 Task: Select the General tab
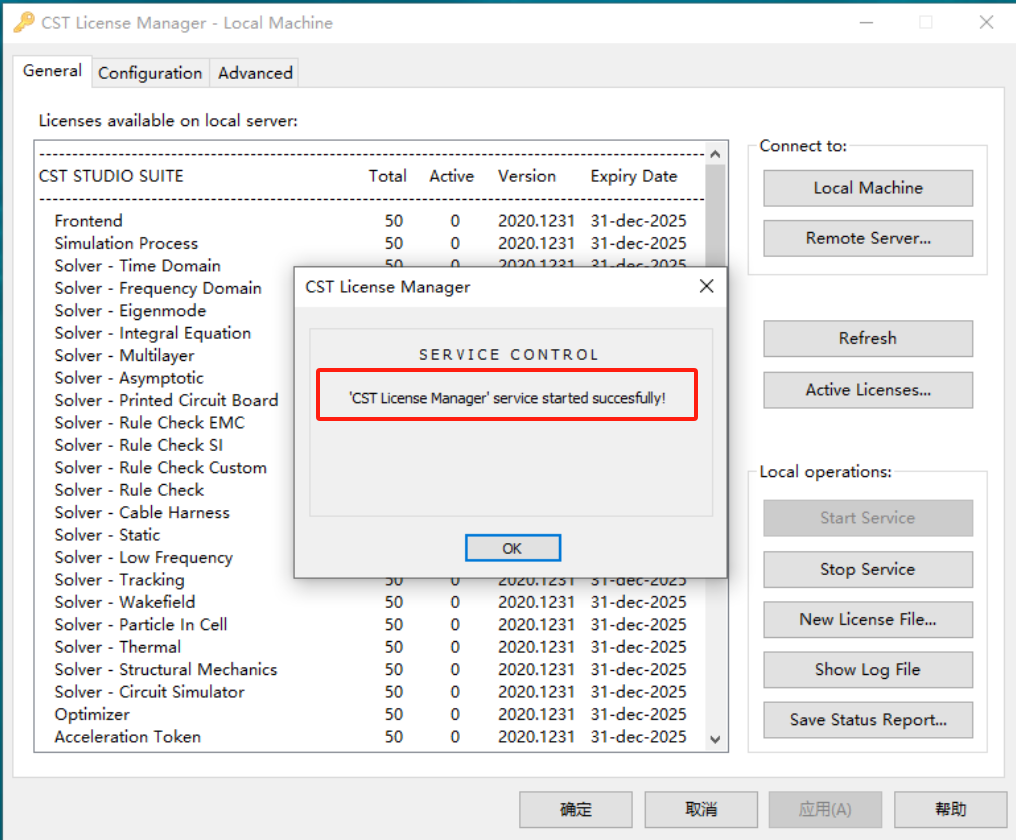[52, 71]
